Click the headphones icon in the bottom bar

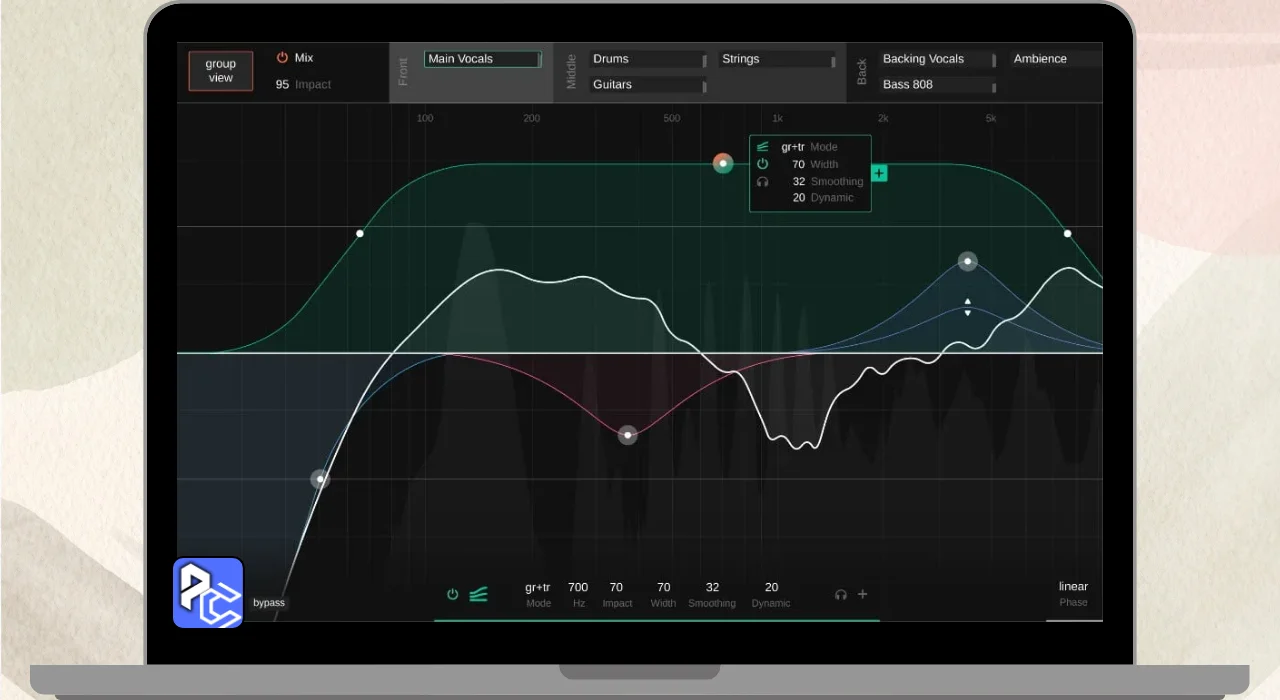coord(841,594)
